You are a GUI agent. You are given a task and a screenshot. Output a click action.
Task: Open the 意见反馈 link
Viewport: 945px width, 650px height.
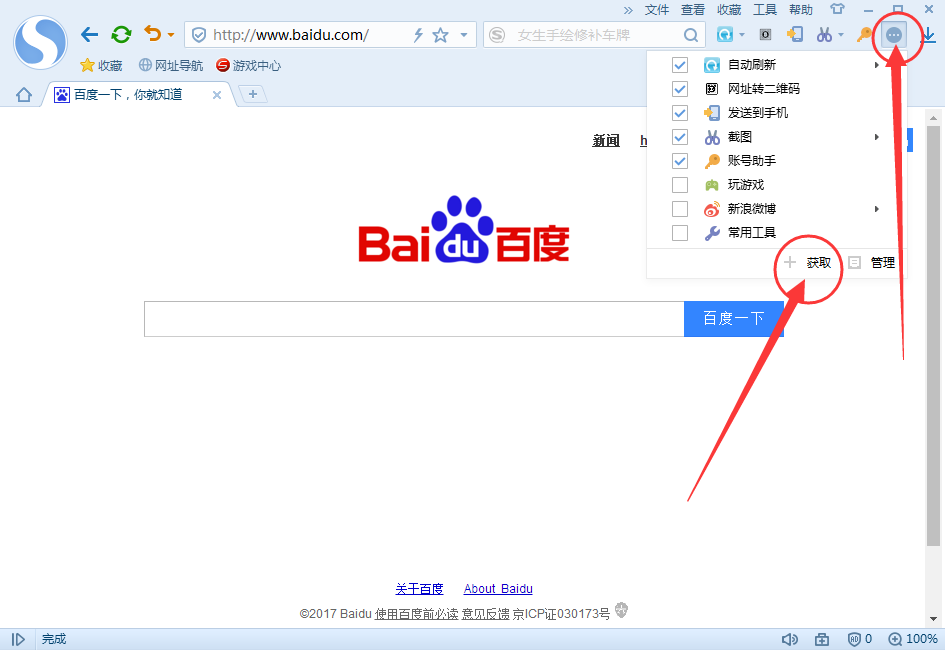[x=485, y=613]
